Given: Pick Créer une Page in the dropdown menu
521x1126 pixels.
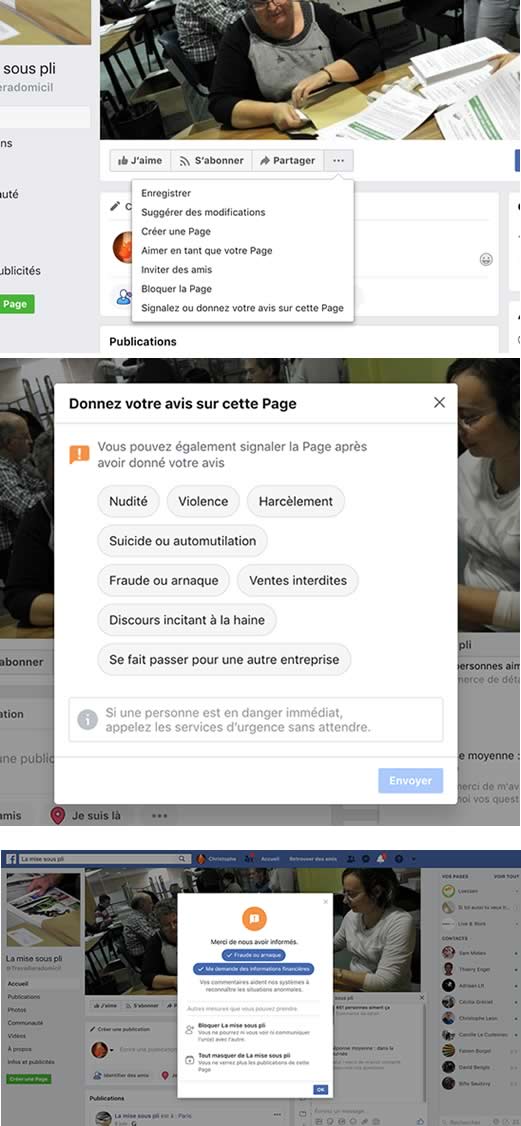Looking at the screenshot, I should click(x=176, y=232).
